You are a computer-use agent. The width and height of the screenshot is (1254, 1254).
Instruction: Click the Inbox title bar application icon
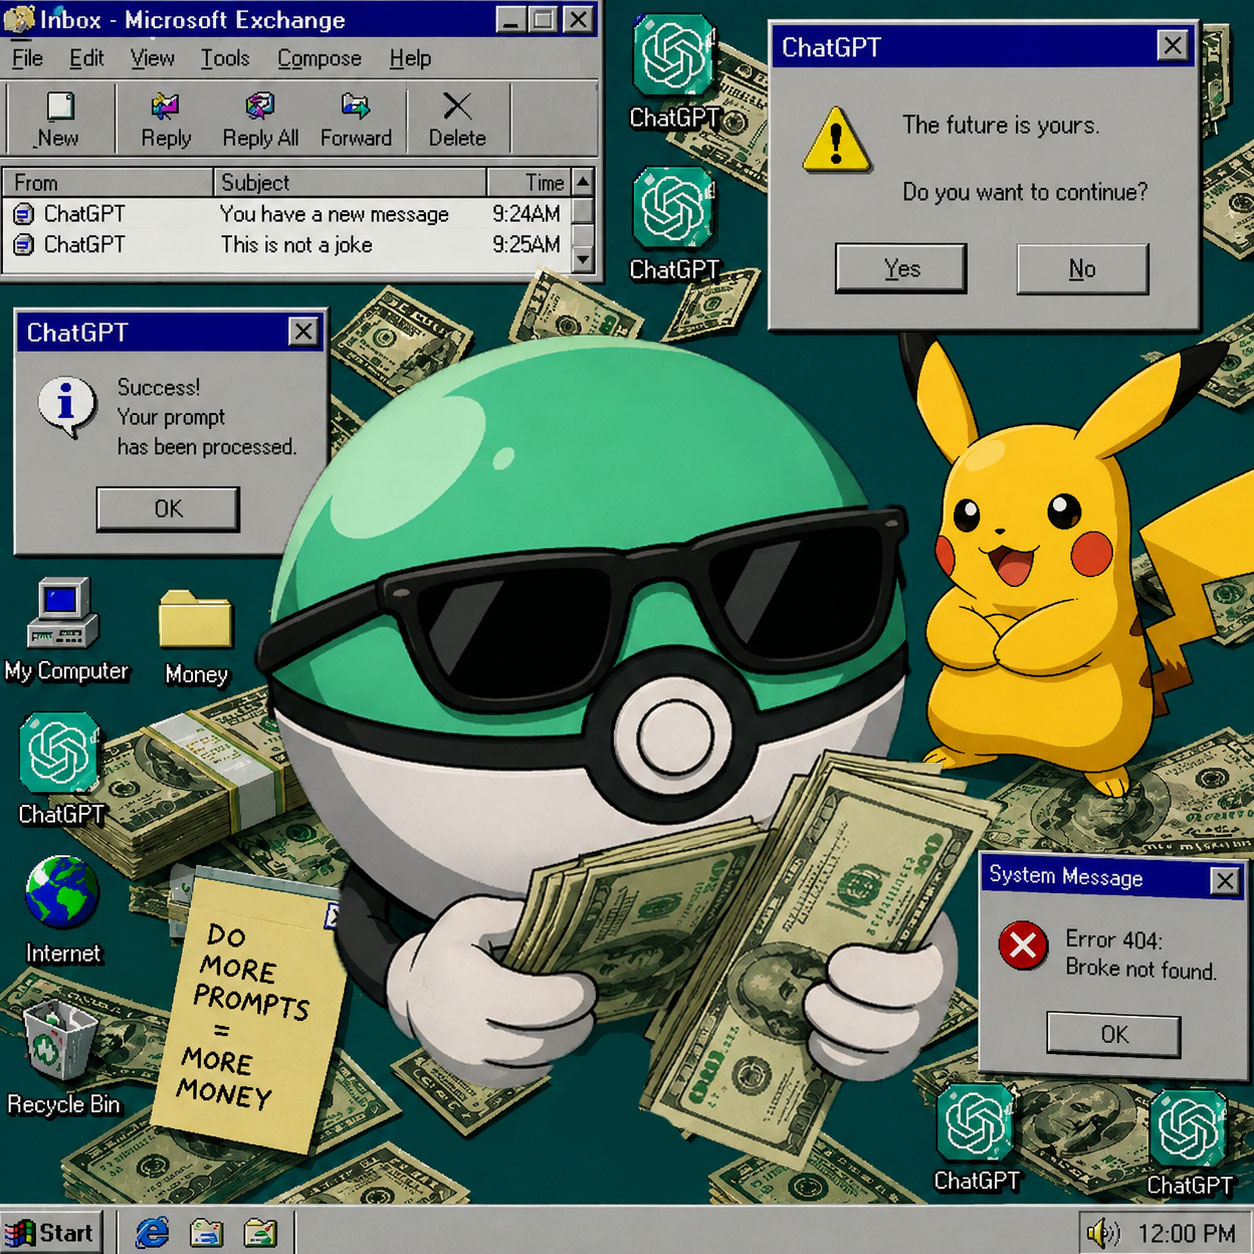click(x=19, y=18)
